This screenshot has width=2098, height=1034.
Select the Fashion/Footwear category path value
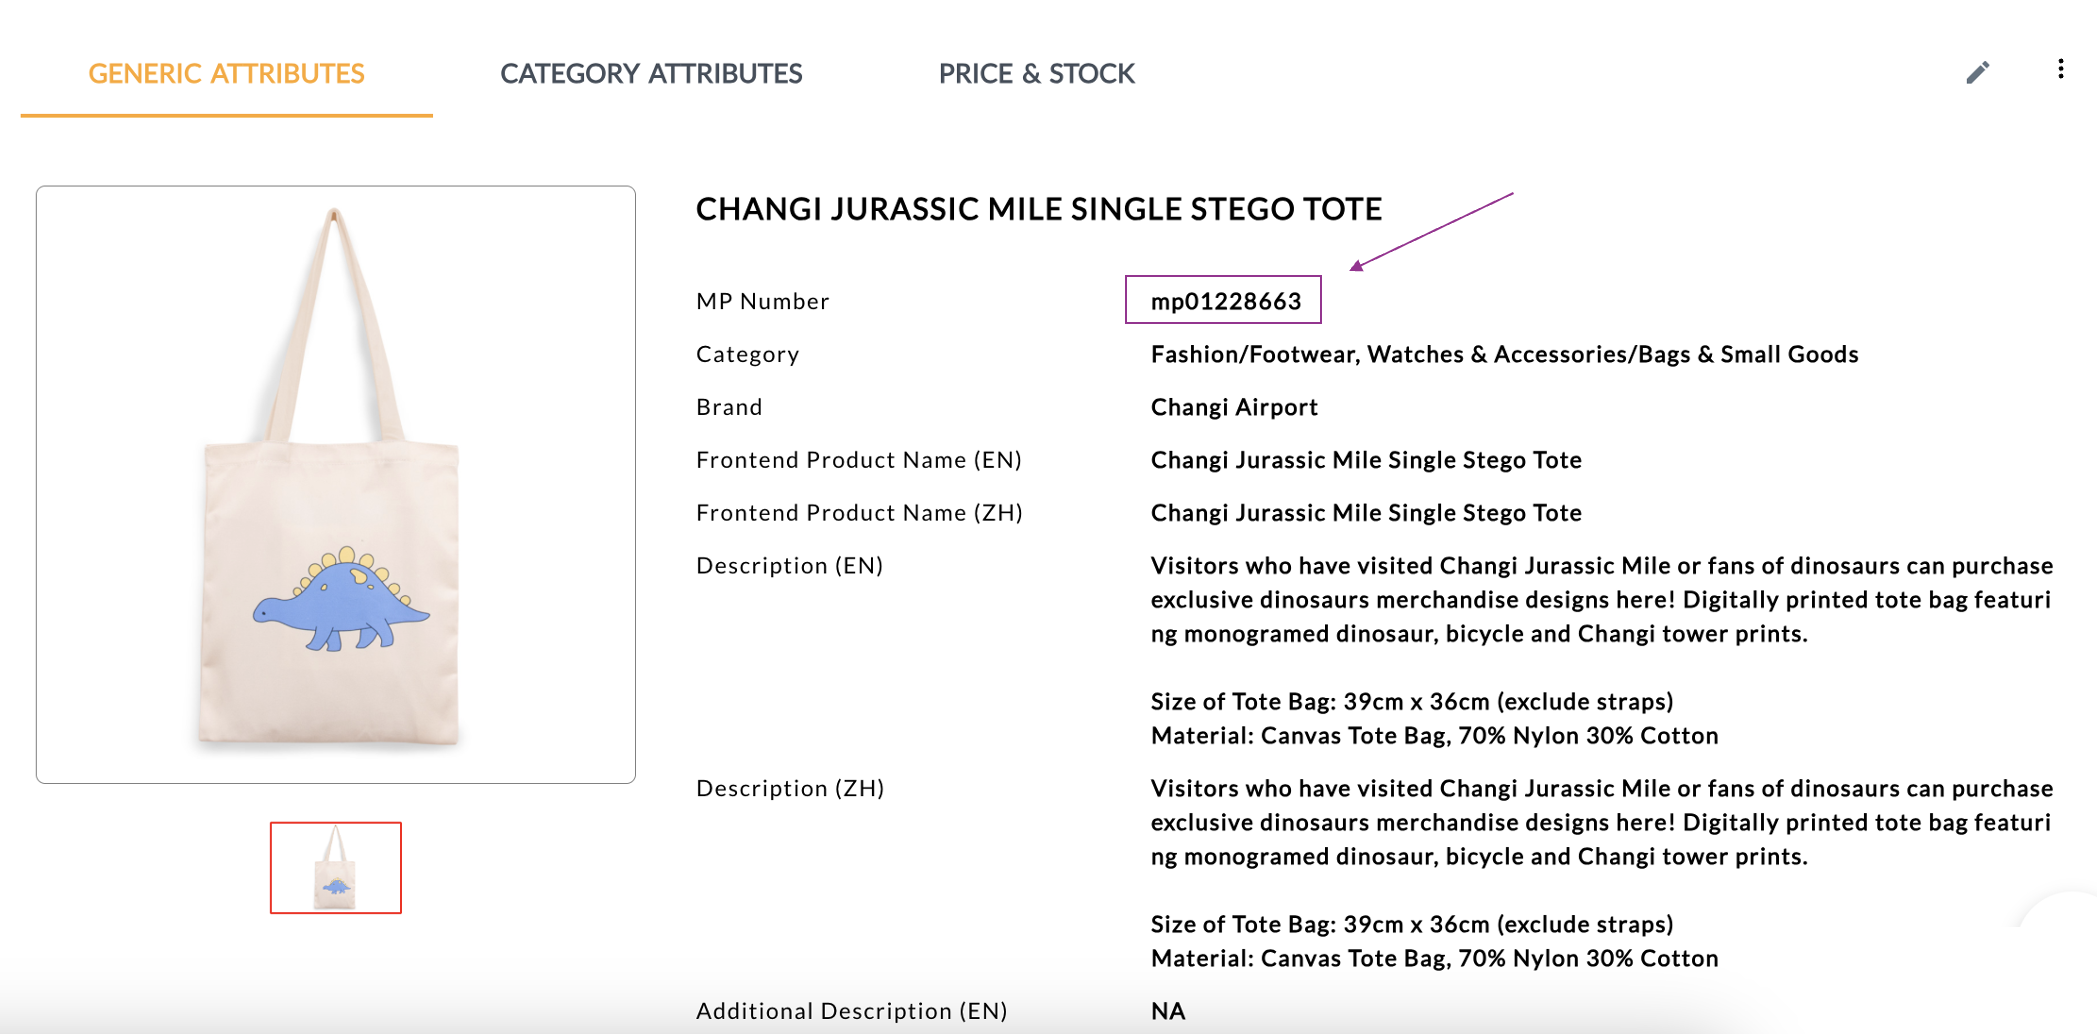[x=1504, y=354]
